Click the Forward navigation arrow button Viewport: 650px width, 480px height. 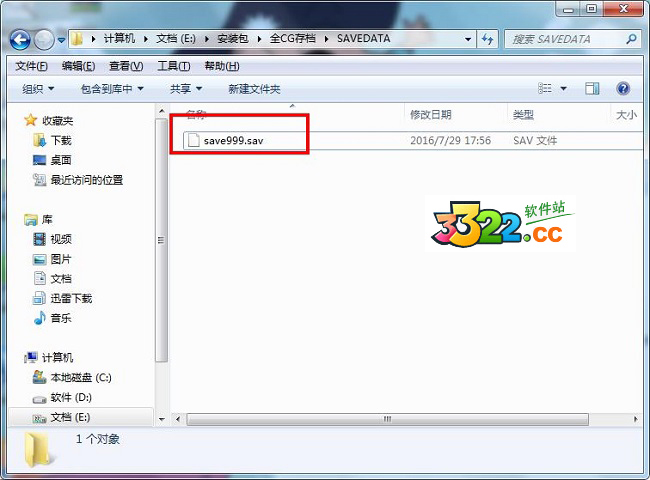pyautogui.click(x=44, y=40)
